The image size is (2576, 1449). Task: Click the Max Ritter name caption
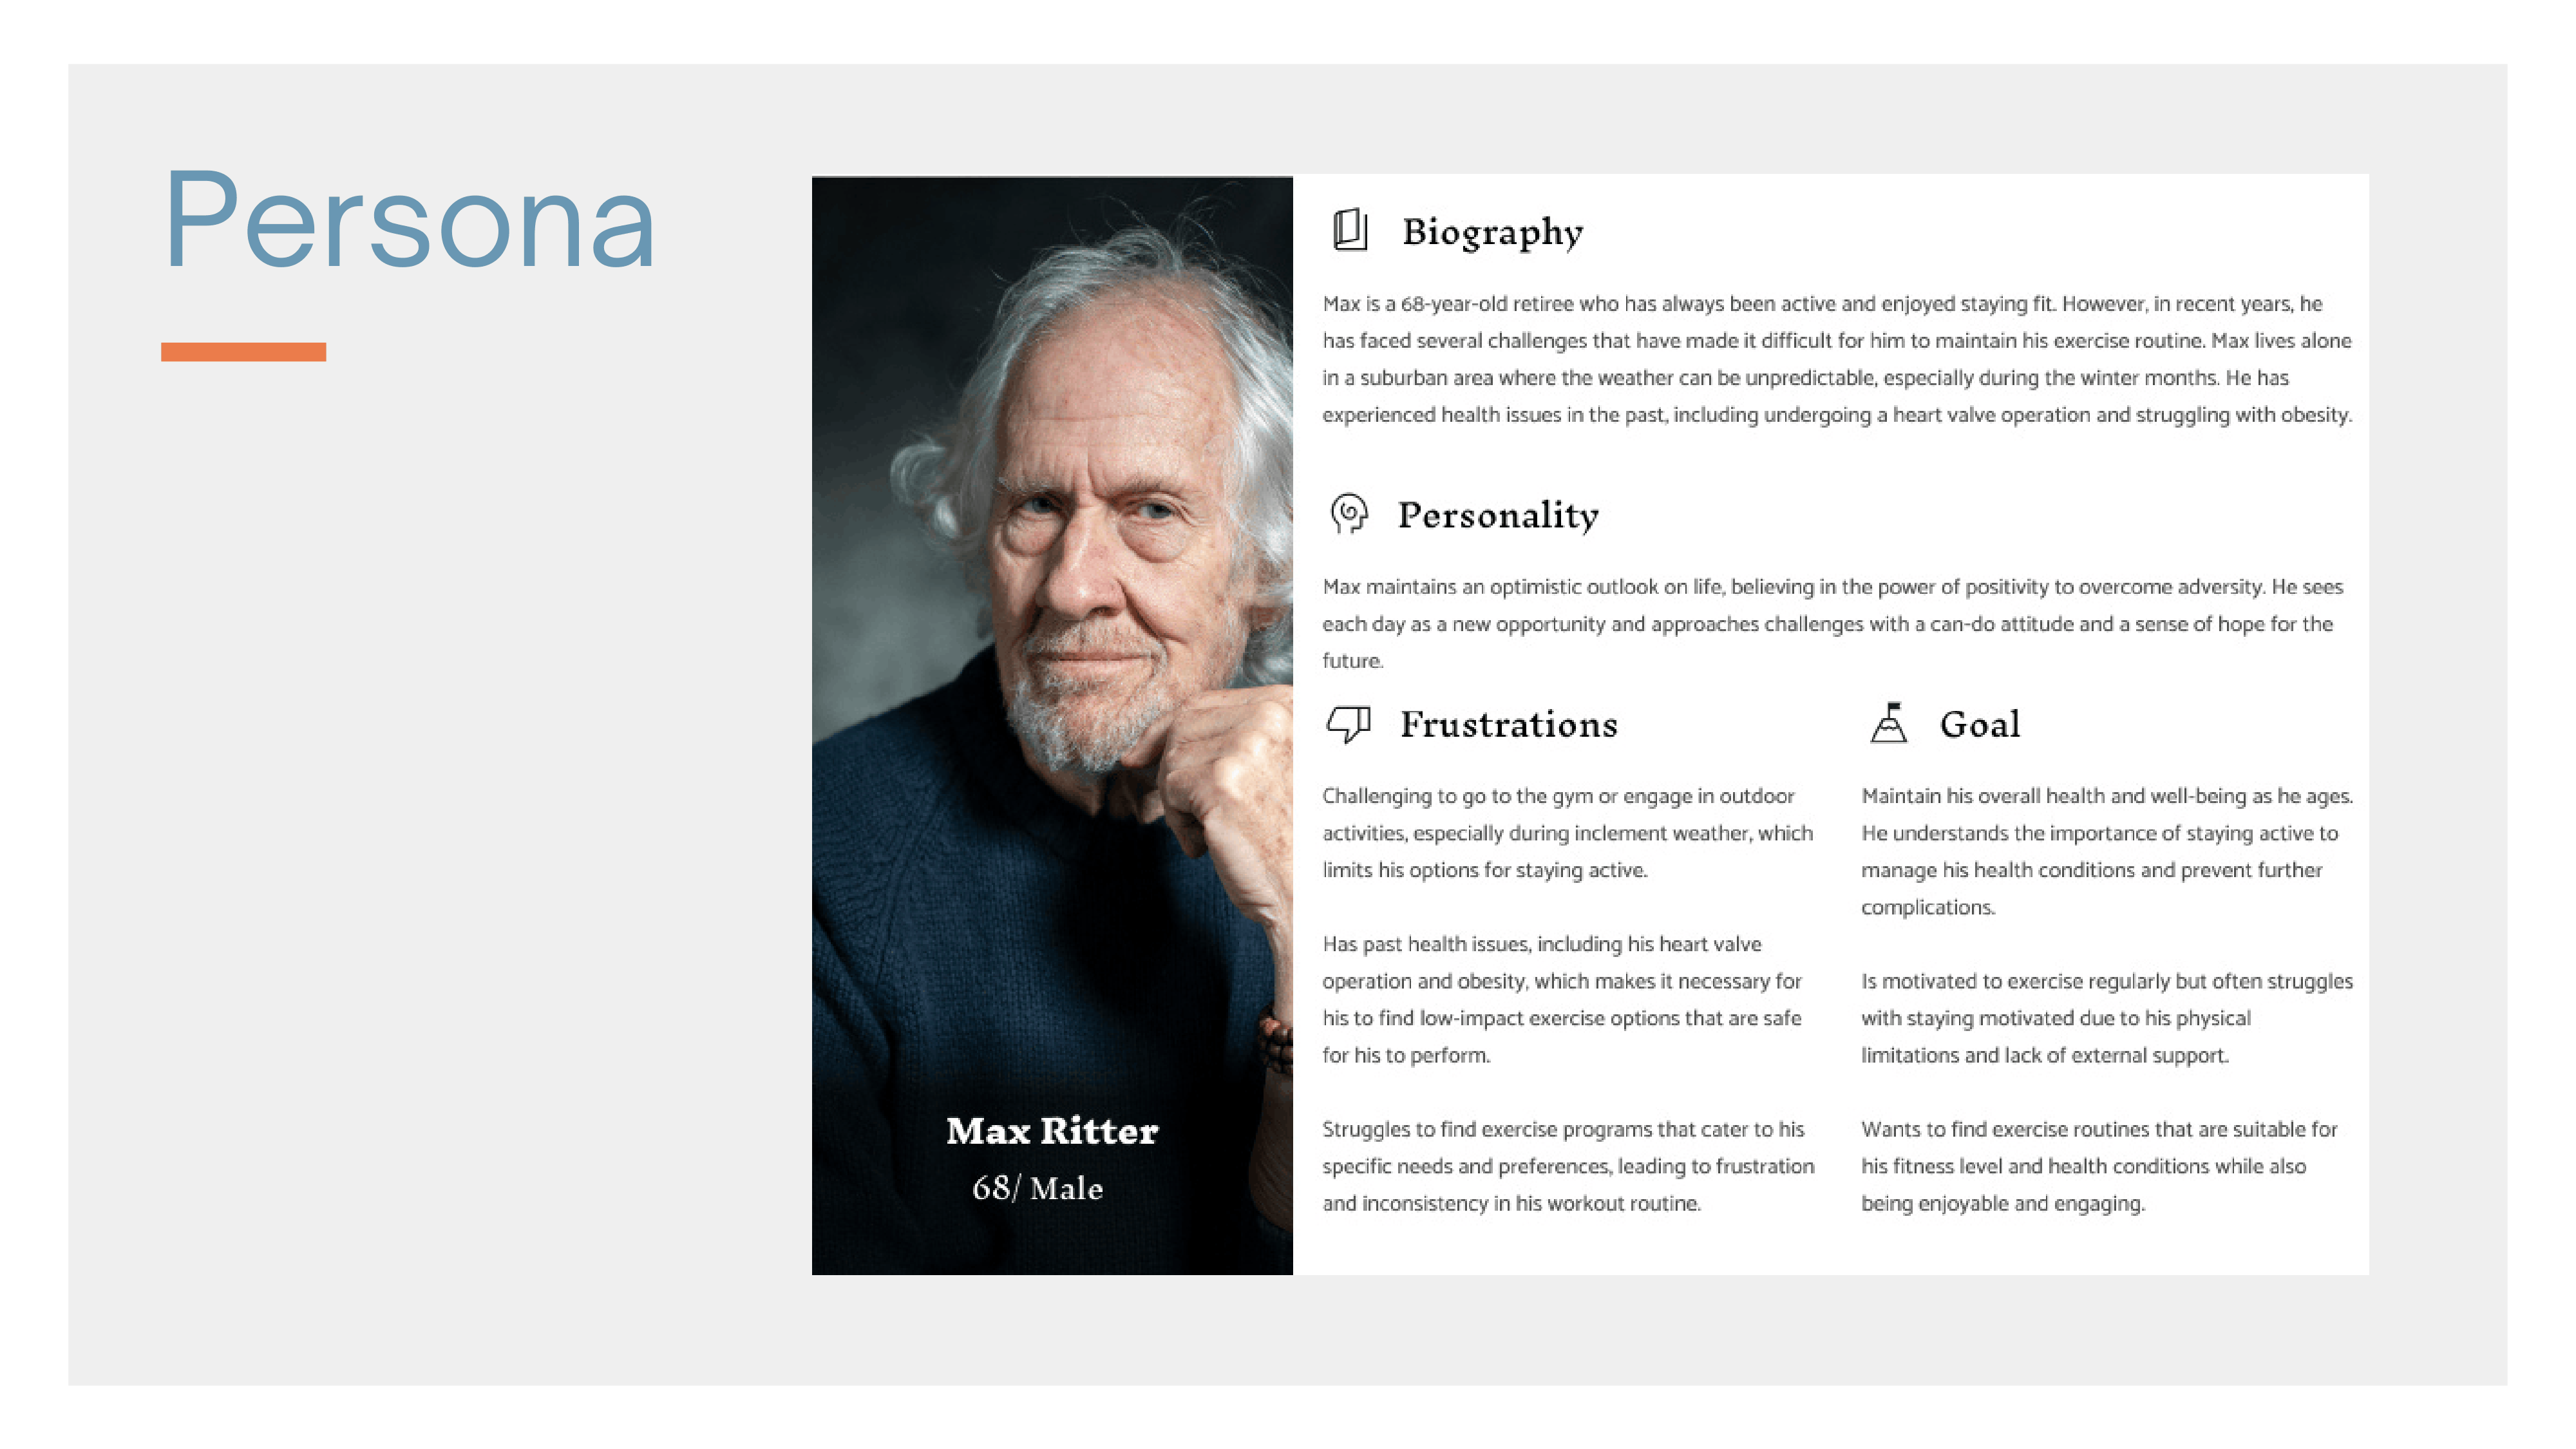(x=1051, y=1131)
